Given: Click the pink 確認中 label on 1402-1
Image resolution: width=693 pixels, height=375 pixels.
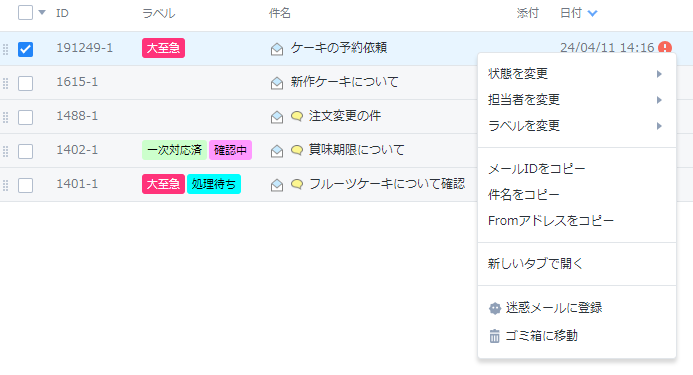Looking at the screenshot, I should pyautogui.click(x=230, y=150).
